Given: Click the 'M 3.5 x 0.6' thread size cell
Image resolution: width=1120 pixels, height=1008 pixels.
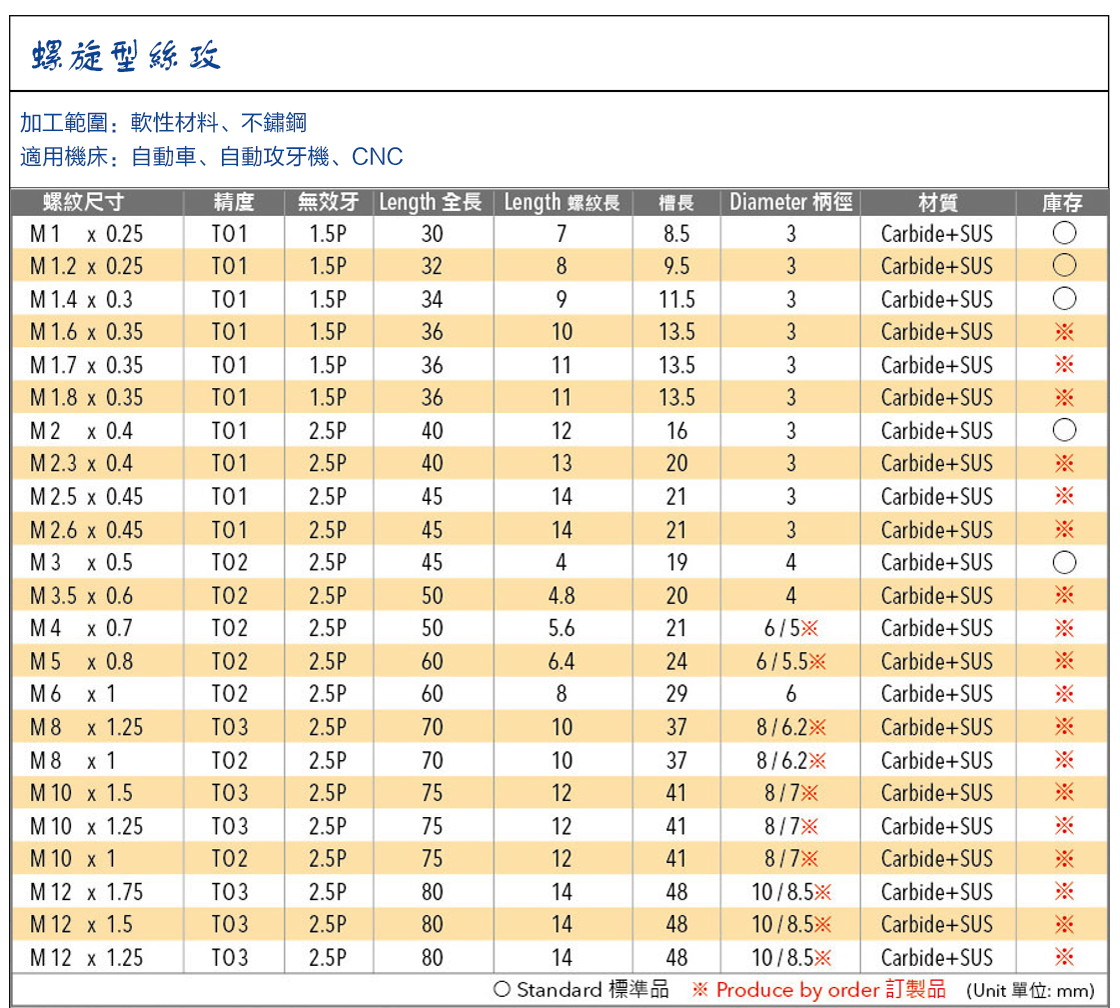Looking at the screenshot, I should point(81,596).
